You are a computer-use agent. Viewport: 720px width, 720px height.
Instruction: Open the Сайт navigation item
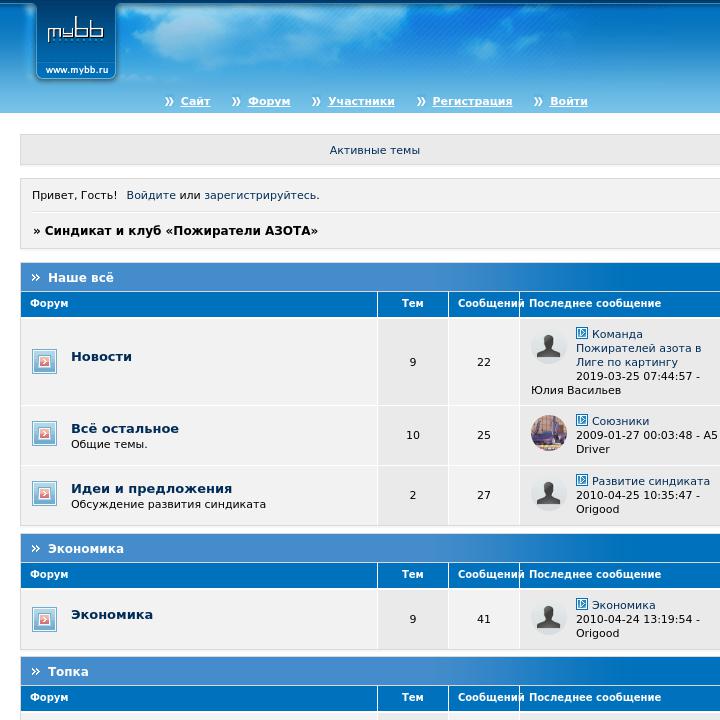click(195, 101)
